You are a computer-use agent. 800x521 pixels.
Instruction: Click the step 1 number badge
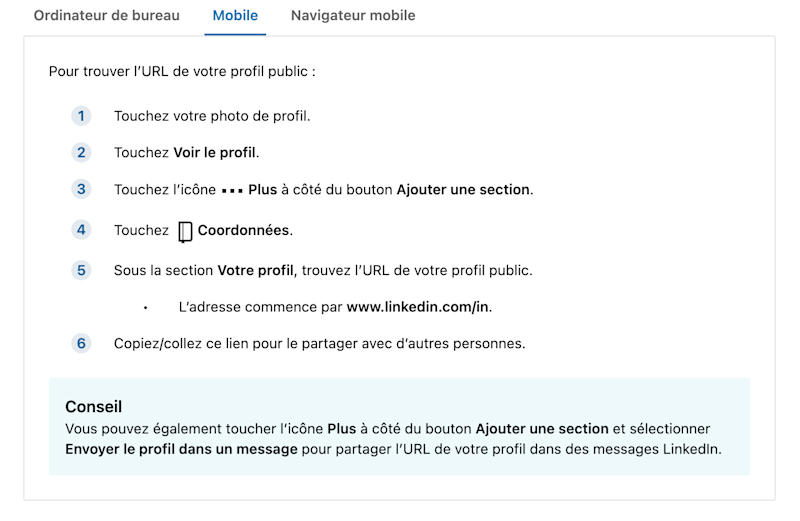coord(81,116)
